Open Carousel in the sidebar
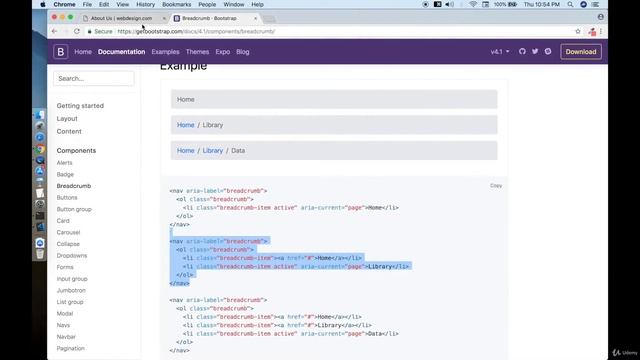This screenshot has height=360, width=640. [68, 232]
